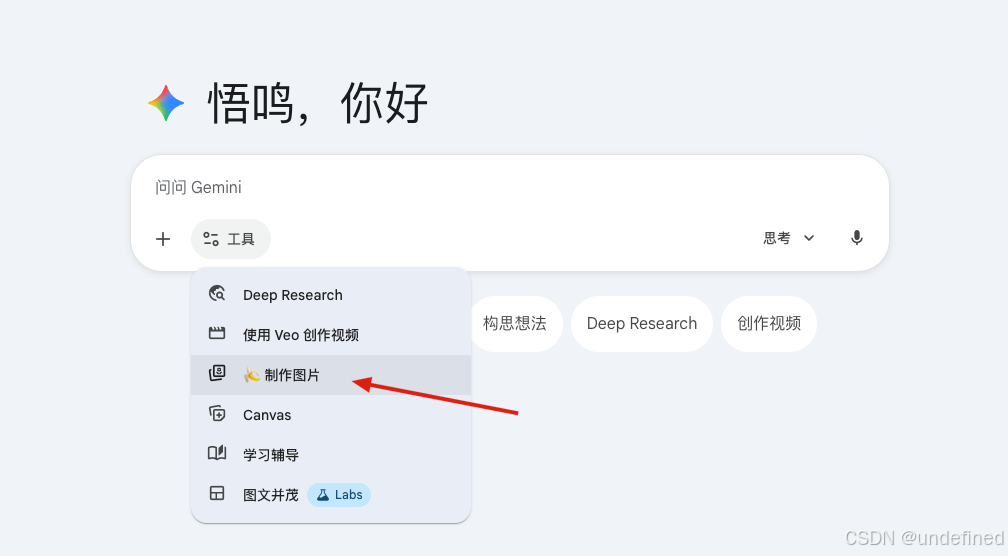1008x556 pixels.
Task: Choose Canvas from the tools menu
Action: click(331, 415)
